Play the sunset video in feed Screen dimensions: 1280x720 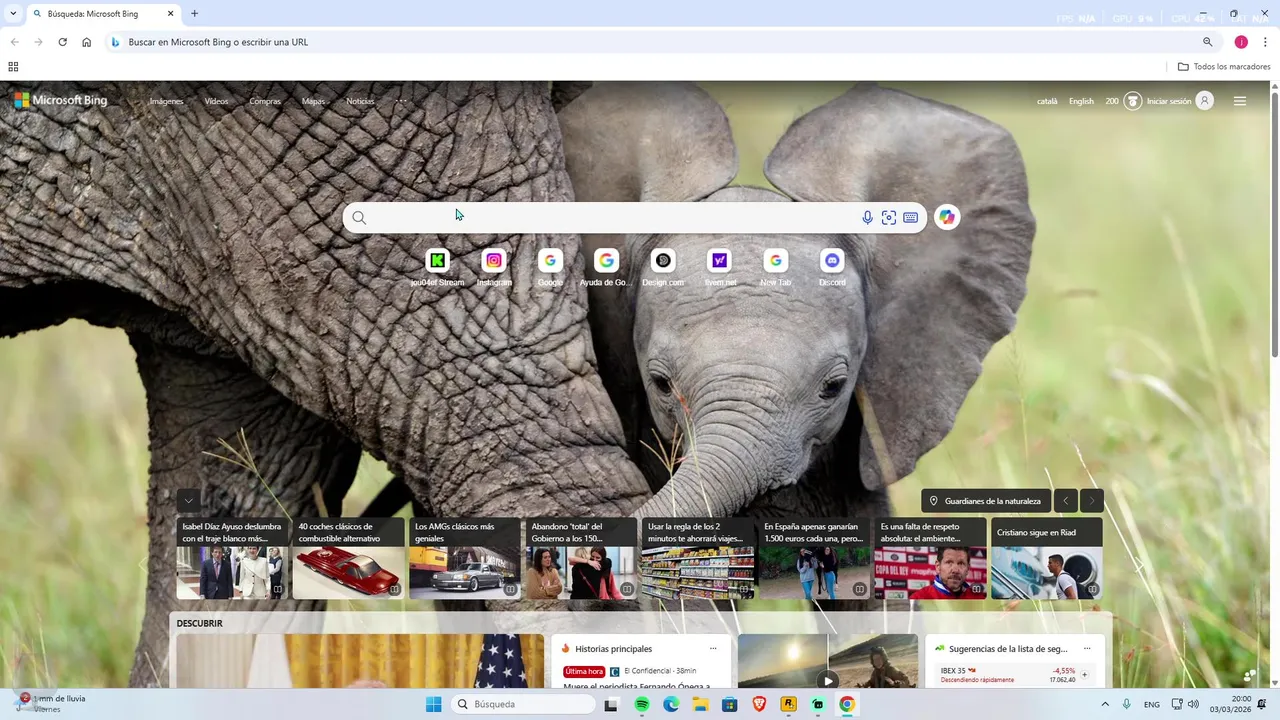tap(827, 681)
